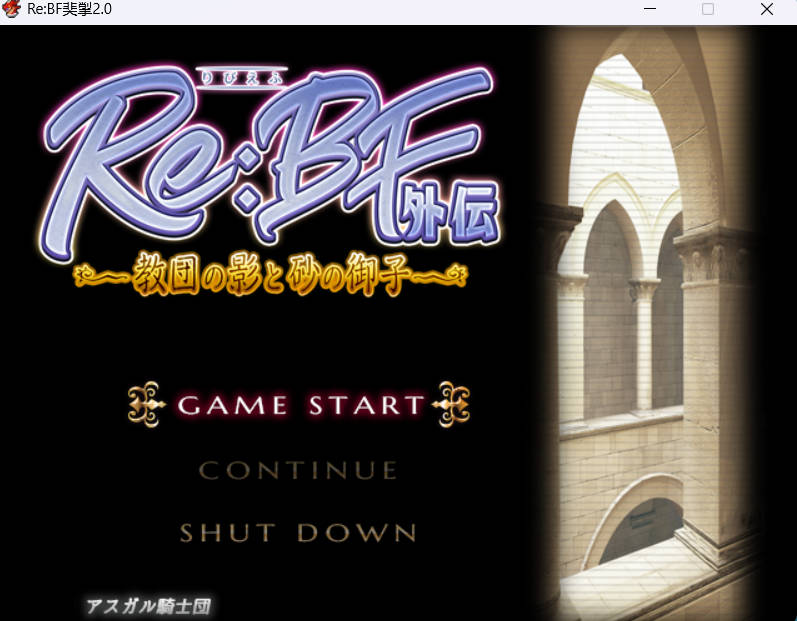
Task: Select SHUT DOWN to exit the game
Action: point(298,533)
